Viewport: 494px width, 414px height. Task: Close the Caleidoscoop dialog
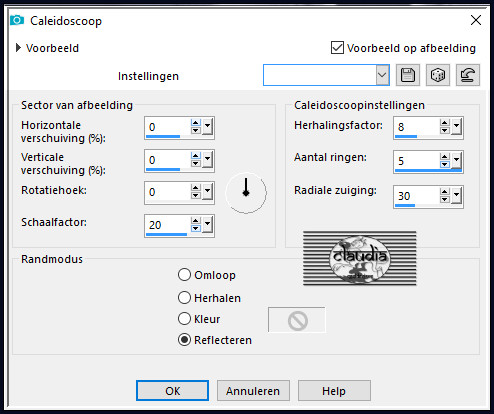476,20
